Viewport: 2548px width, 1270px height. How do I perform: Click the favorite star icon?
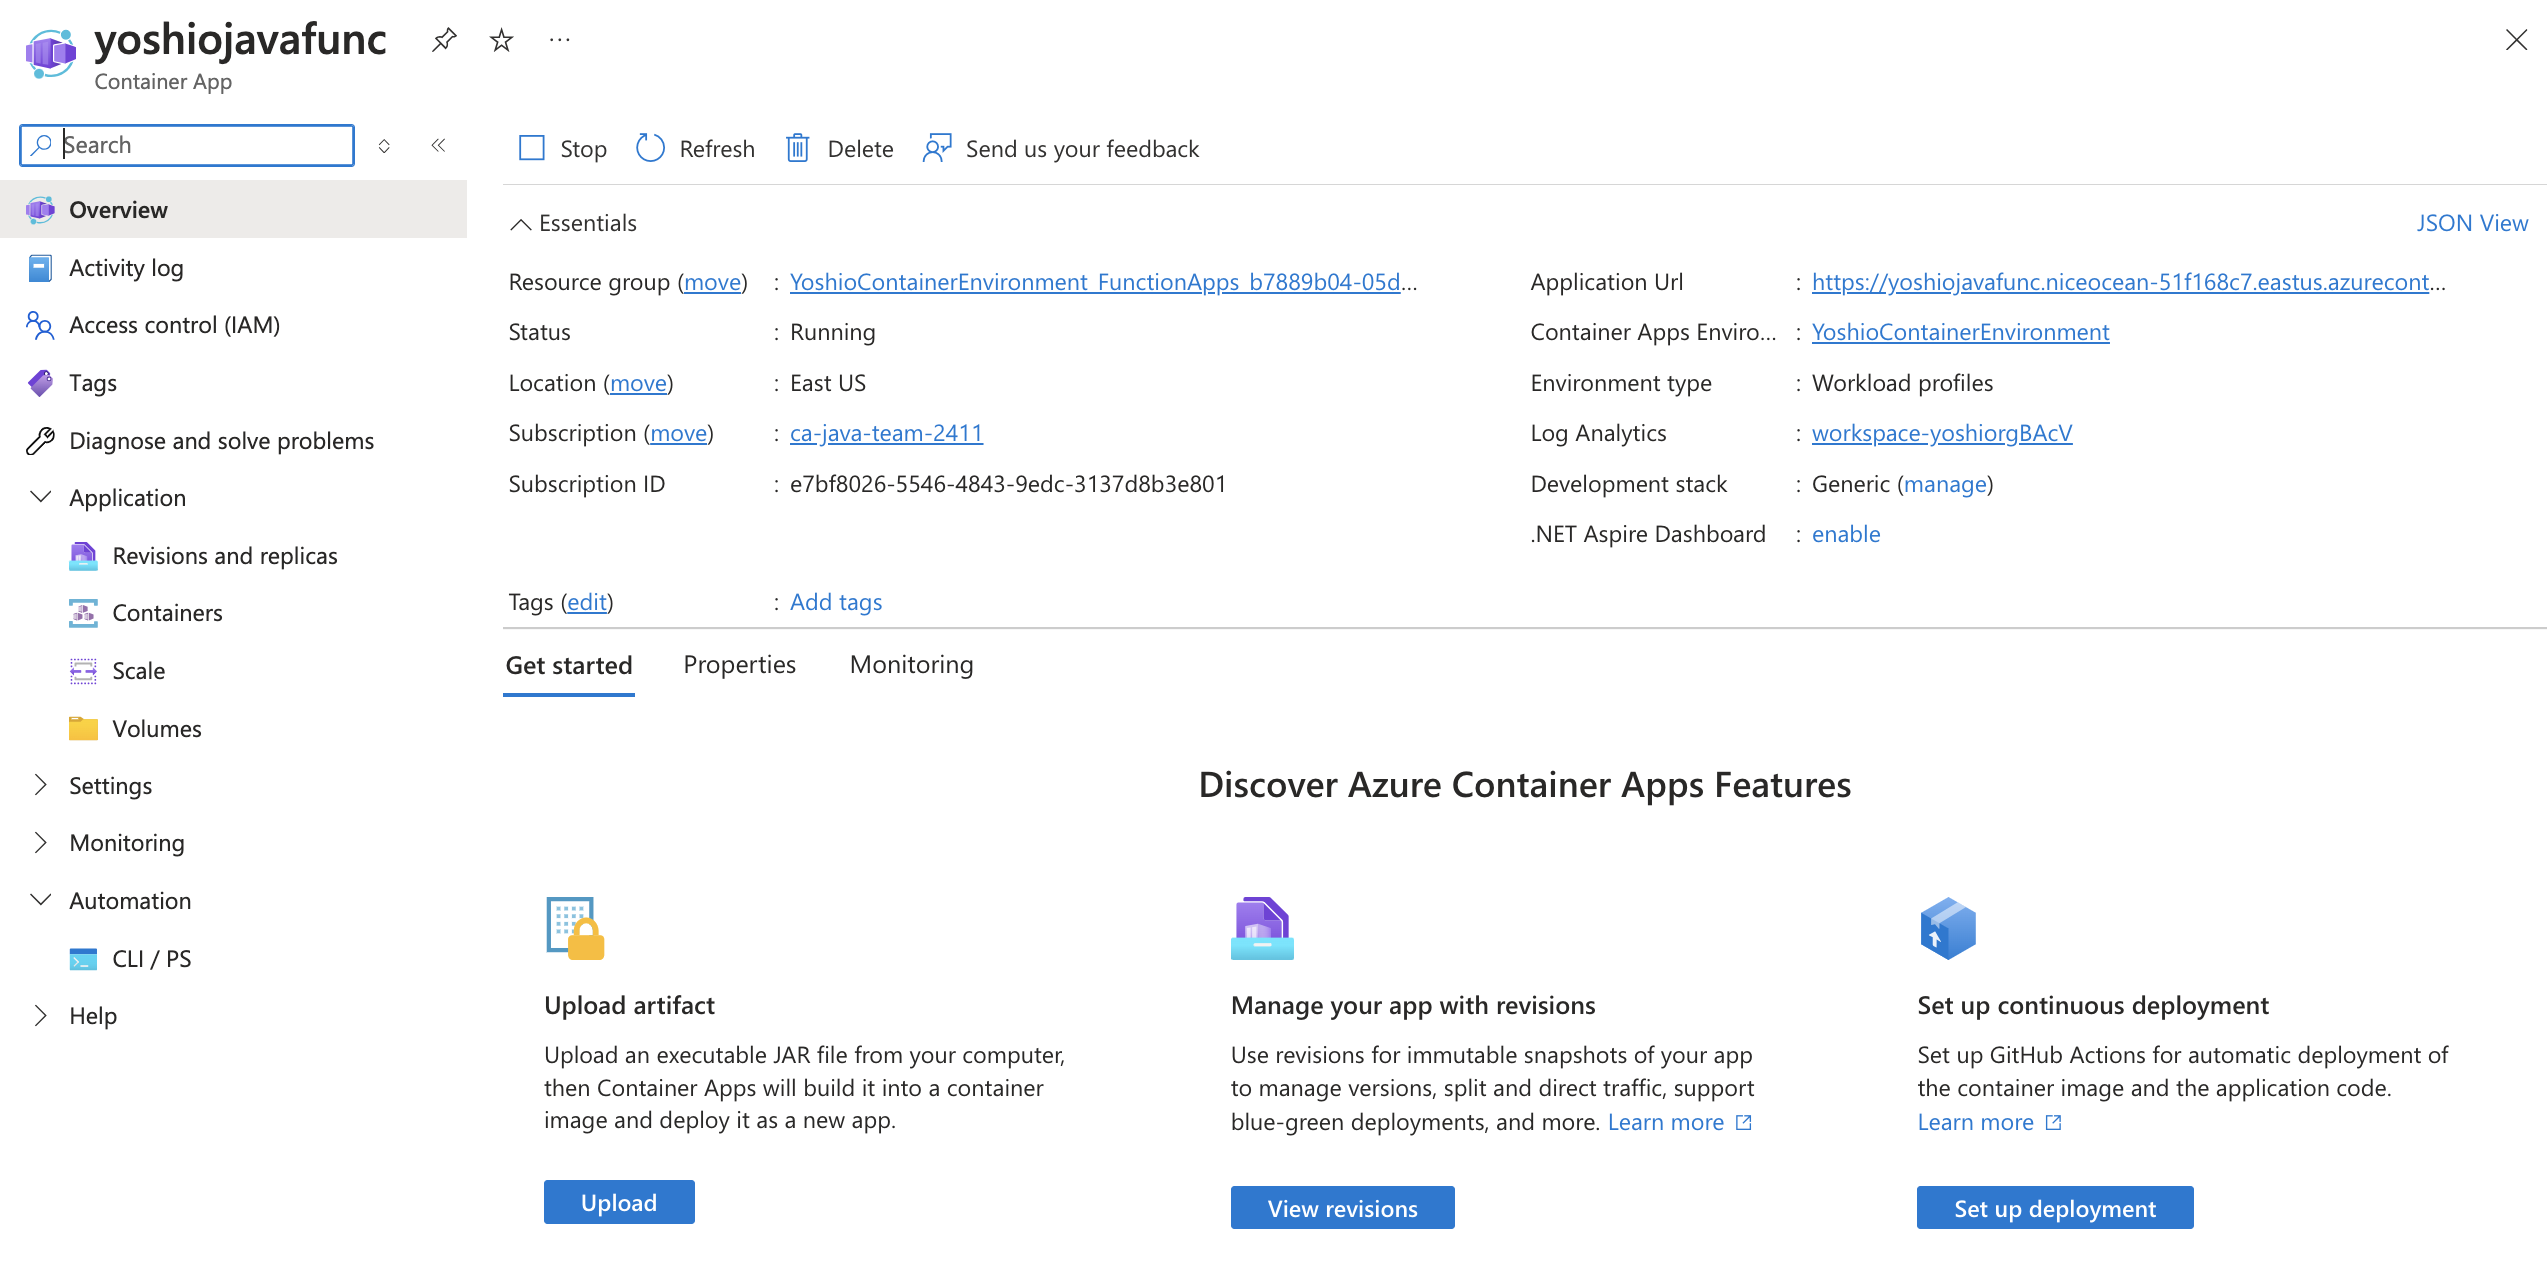click(x=501, y=40)
